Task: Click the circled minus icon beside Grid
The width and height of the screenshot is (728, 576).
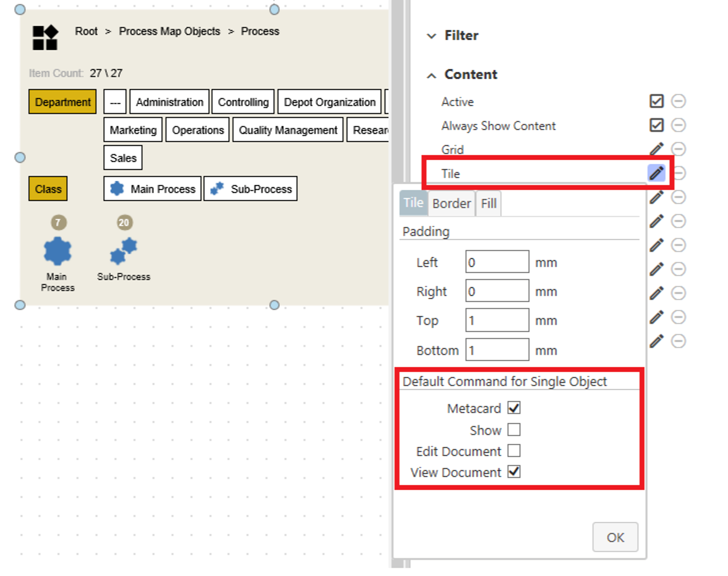Action: coord(678,149)
